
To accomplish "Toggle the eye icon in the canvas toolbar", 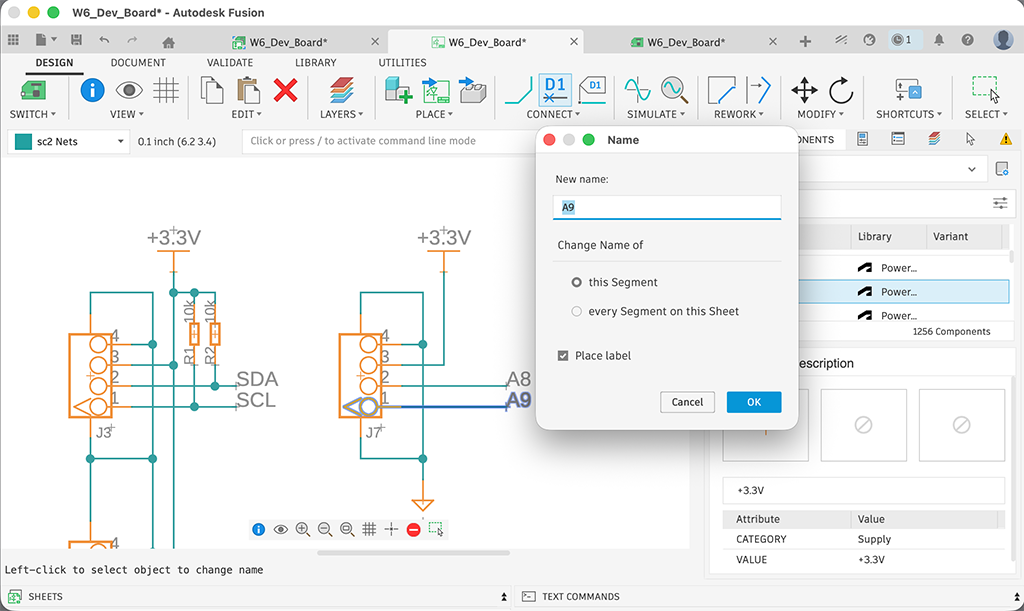I will (x=280, y=529).
